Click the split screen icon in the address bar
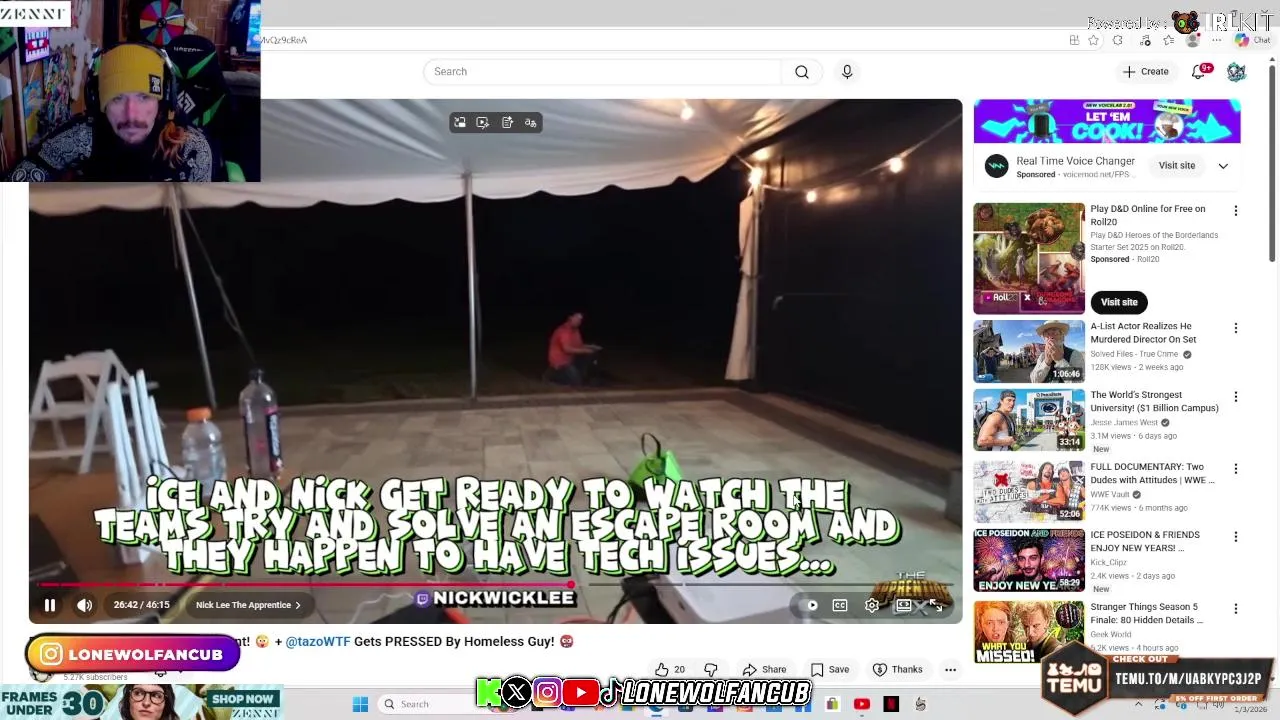Viewport: 1280px width, 720px height. [x=1074, y=40]
